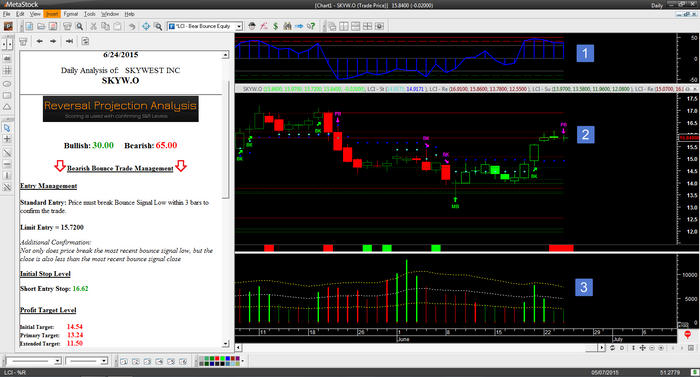Screen dimensions: 700x377
Task: Click the question mark help pointer icon
Action: [311, 26]
